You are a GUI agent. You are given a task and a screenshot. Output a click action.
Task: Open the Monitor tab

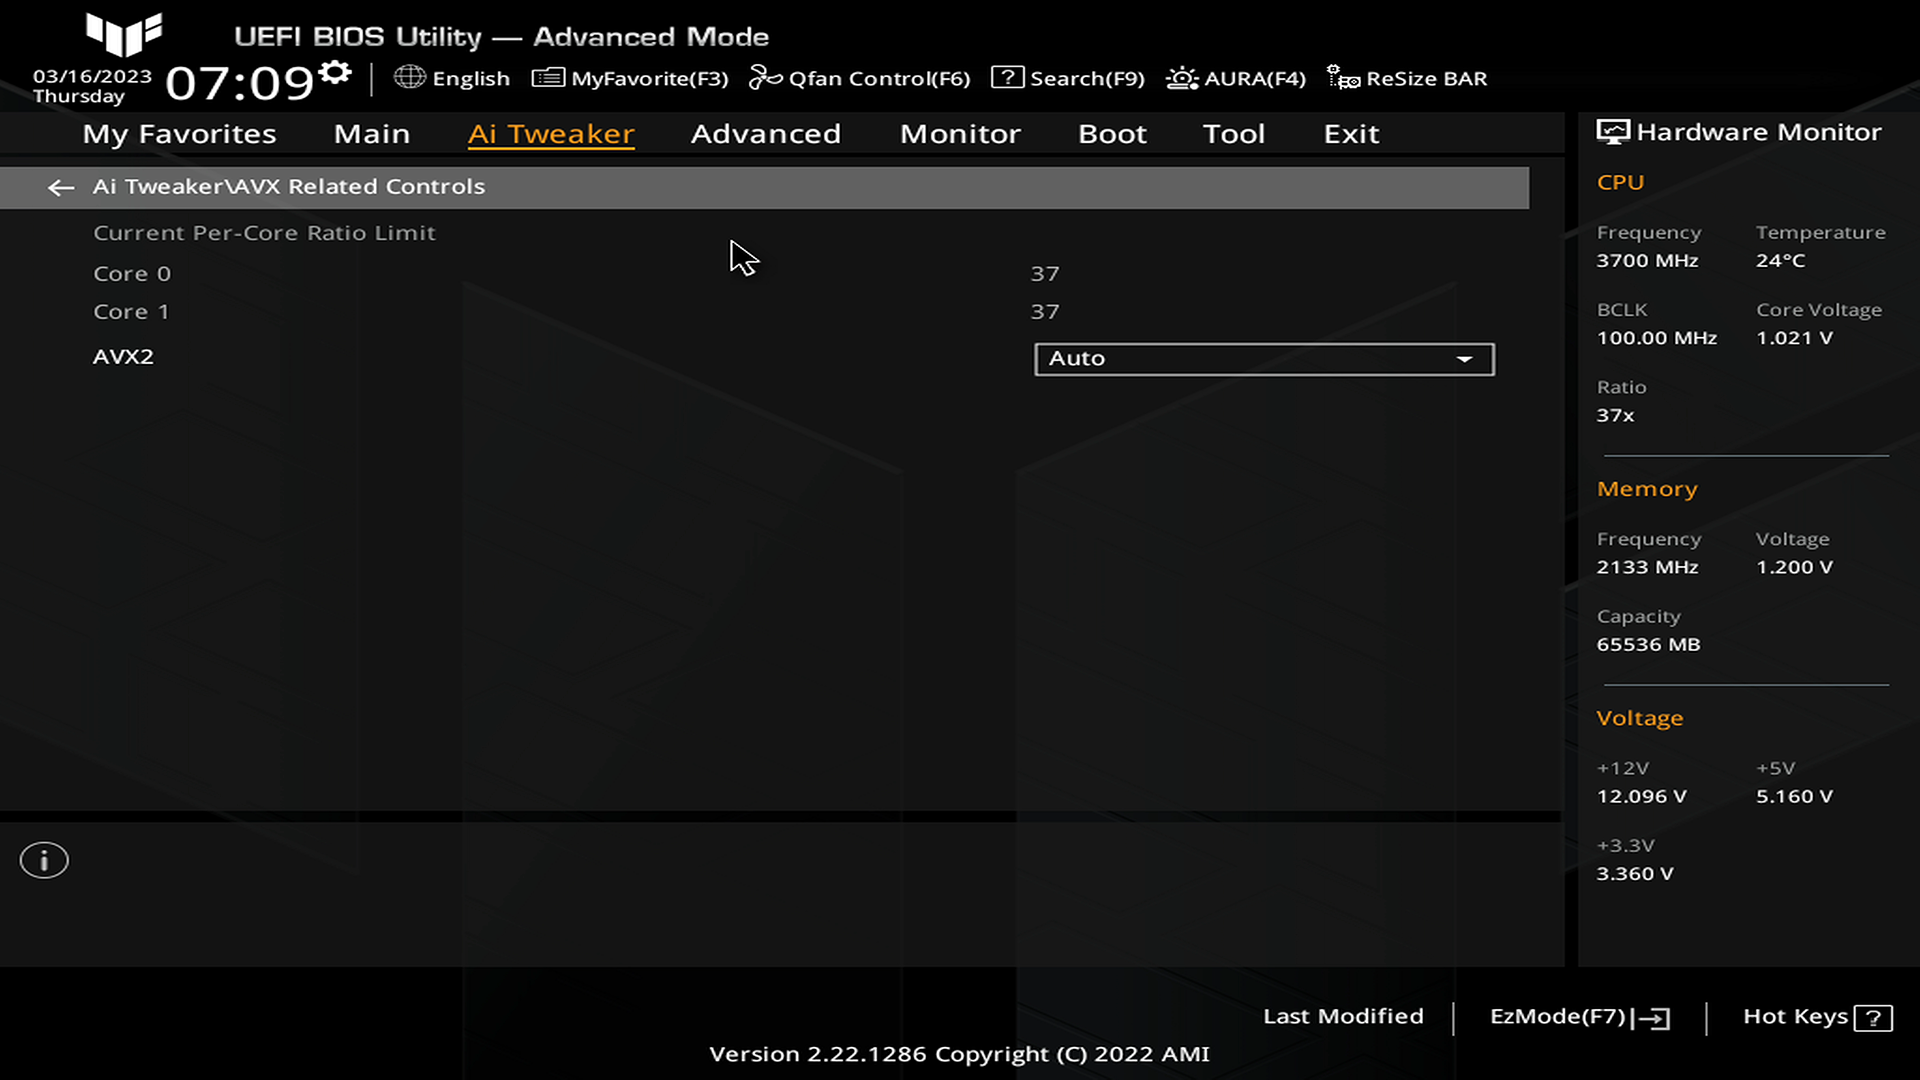click(x=960, y=134)
